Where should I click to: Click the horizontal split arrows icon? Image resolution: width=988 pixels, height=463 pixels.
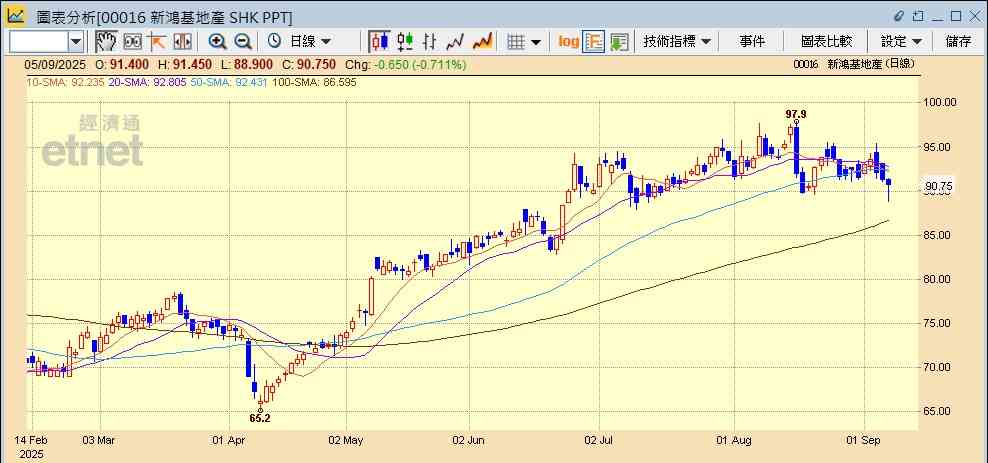click(182, 42)
